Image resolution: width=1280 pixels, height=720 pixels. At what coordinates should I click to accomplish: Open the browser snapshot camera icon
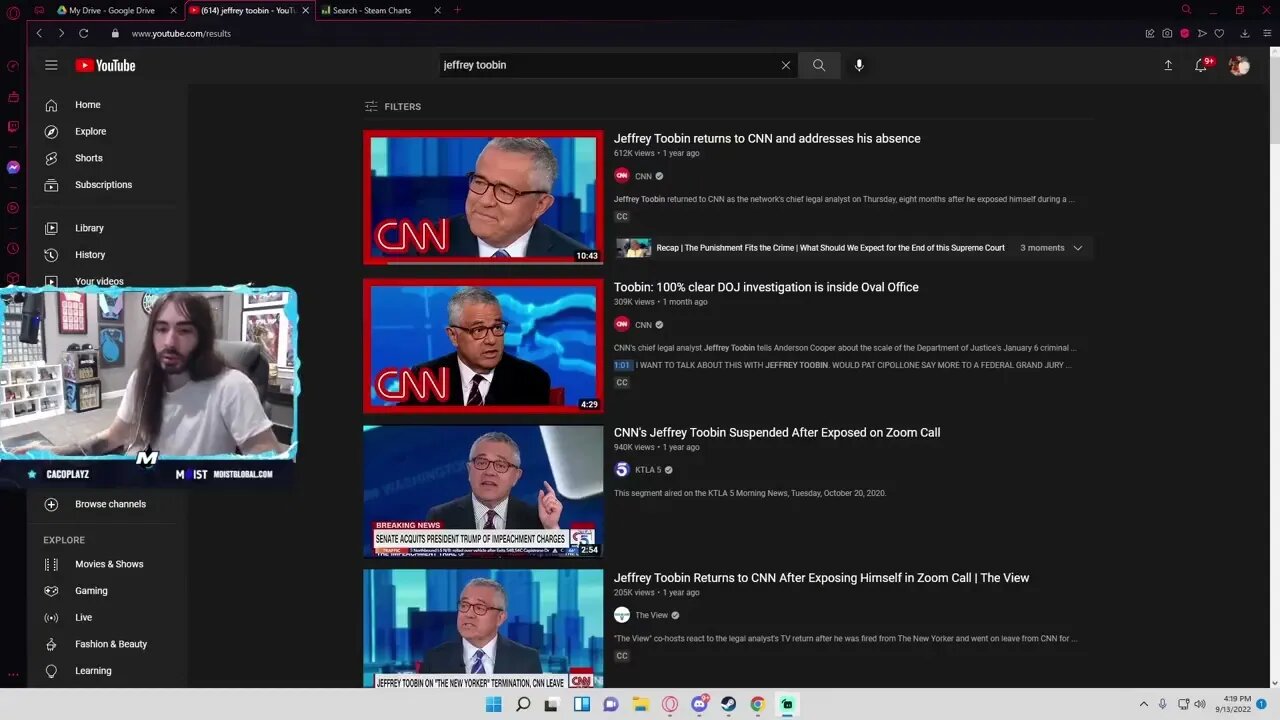point(1167,33)
